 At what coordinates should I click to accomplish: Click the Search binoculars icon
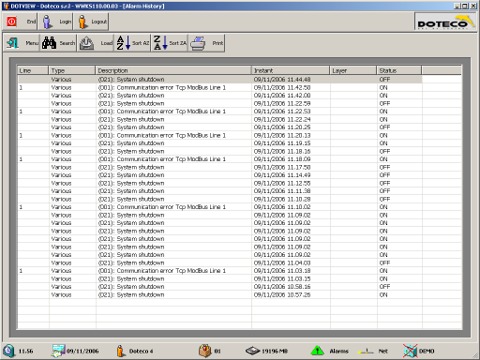[49, 43]
